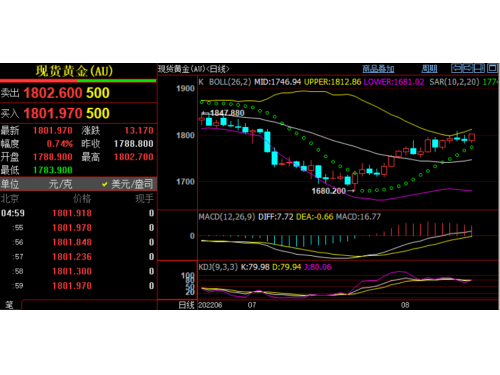Open the 周期 period selector link
500x375 pixels.
pyautogui.click(x=429, y=69)
